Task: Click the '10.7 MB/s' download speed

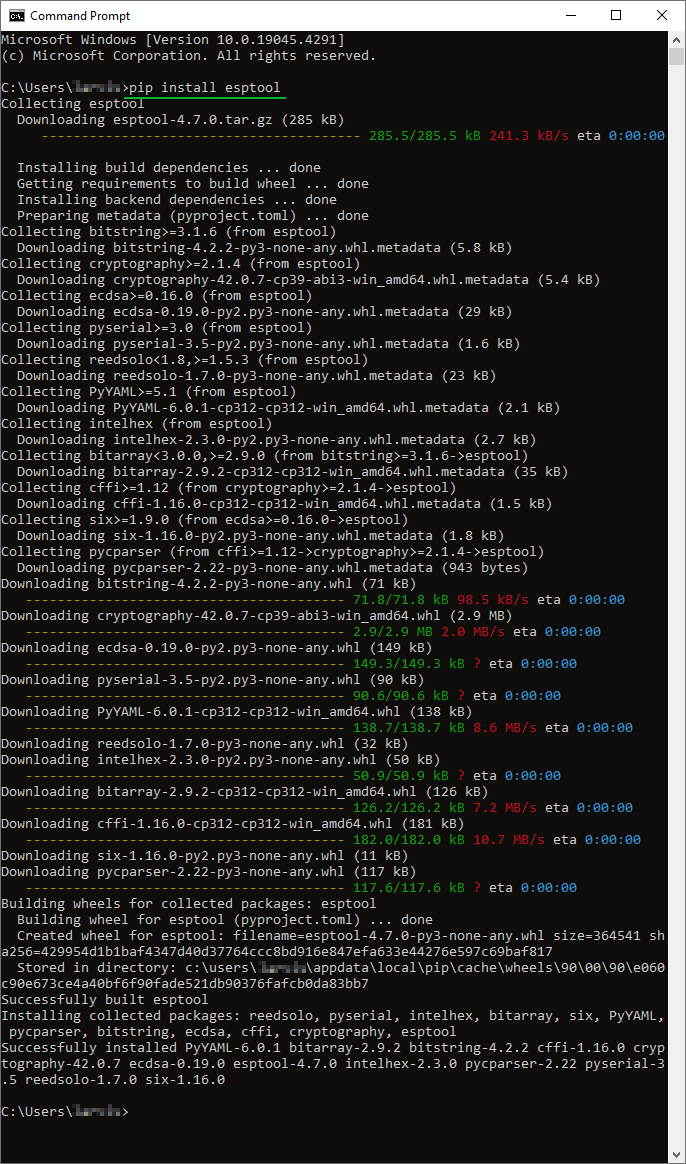Action: tap(509, 840)
